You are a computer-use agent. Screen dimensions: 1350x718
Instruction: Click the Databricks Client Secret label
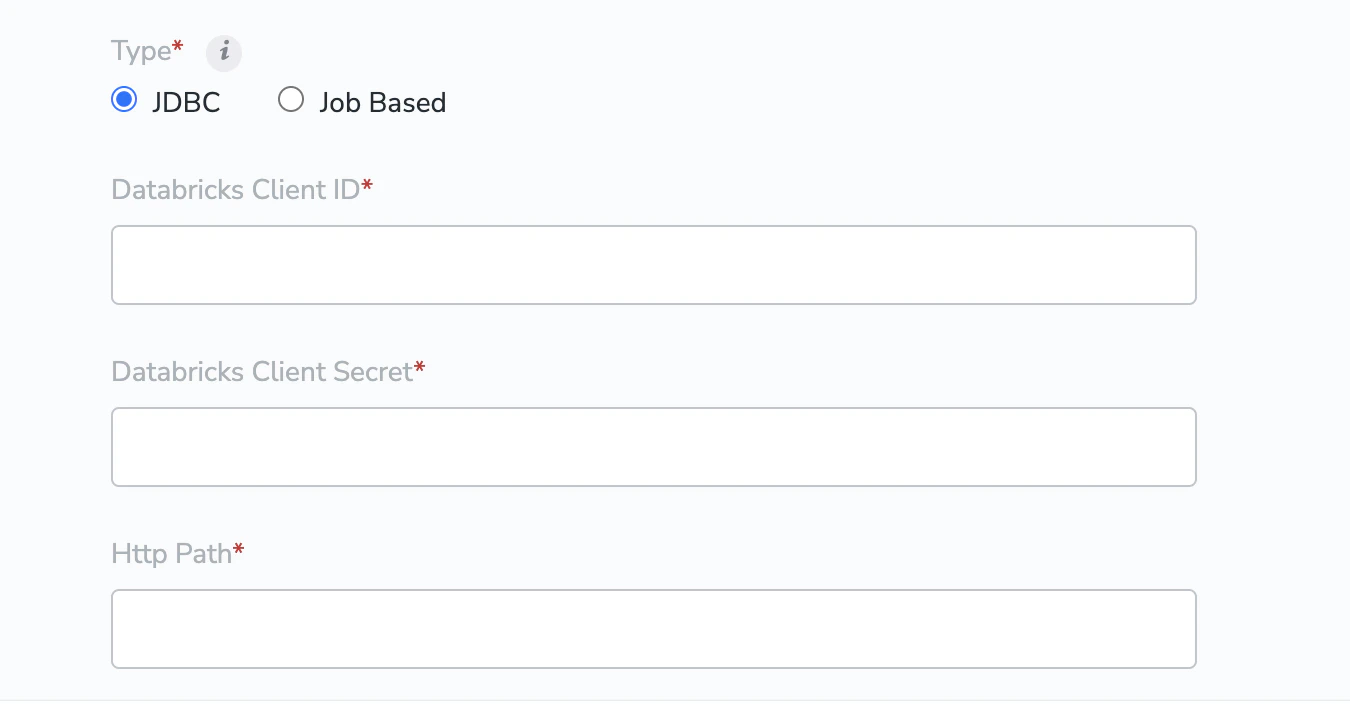262,371
